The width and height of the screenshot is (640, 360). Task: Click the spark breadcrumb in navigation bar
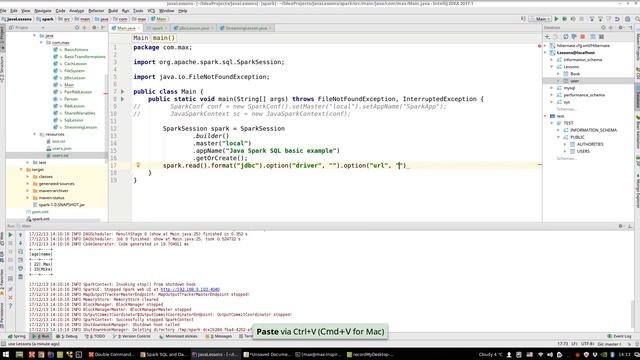point(45,19)
